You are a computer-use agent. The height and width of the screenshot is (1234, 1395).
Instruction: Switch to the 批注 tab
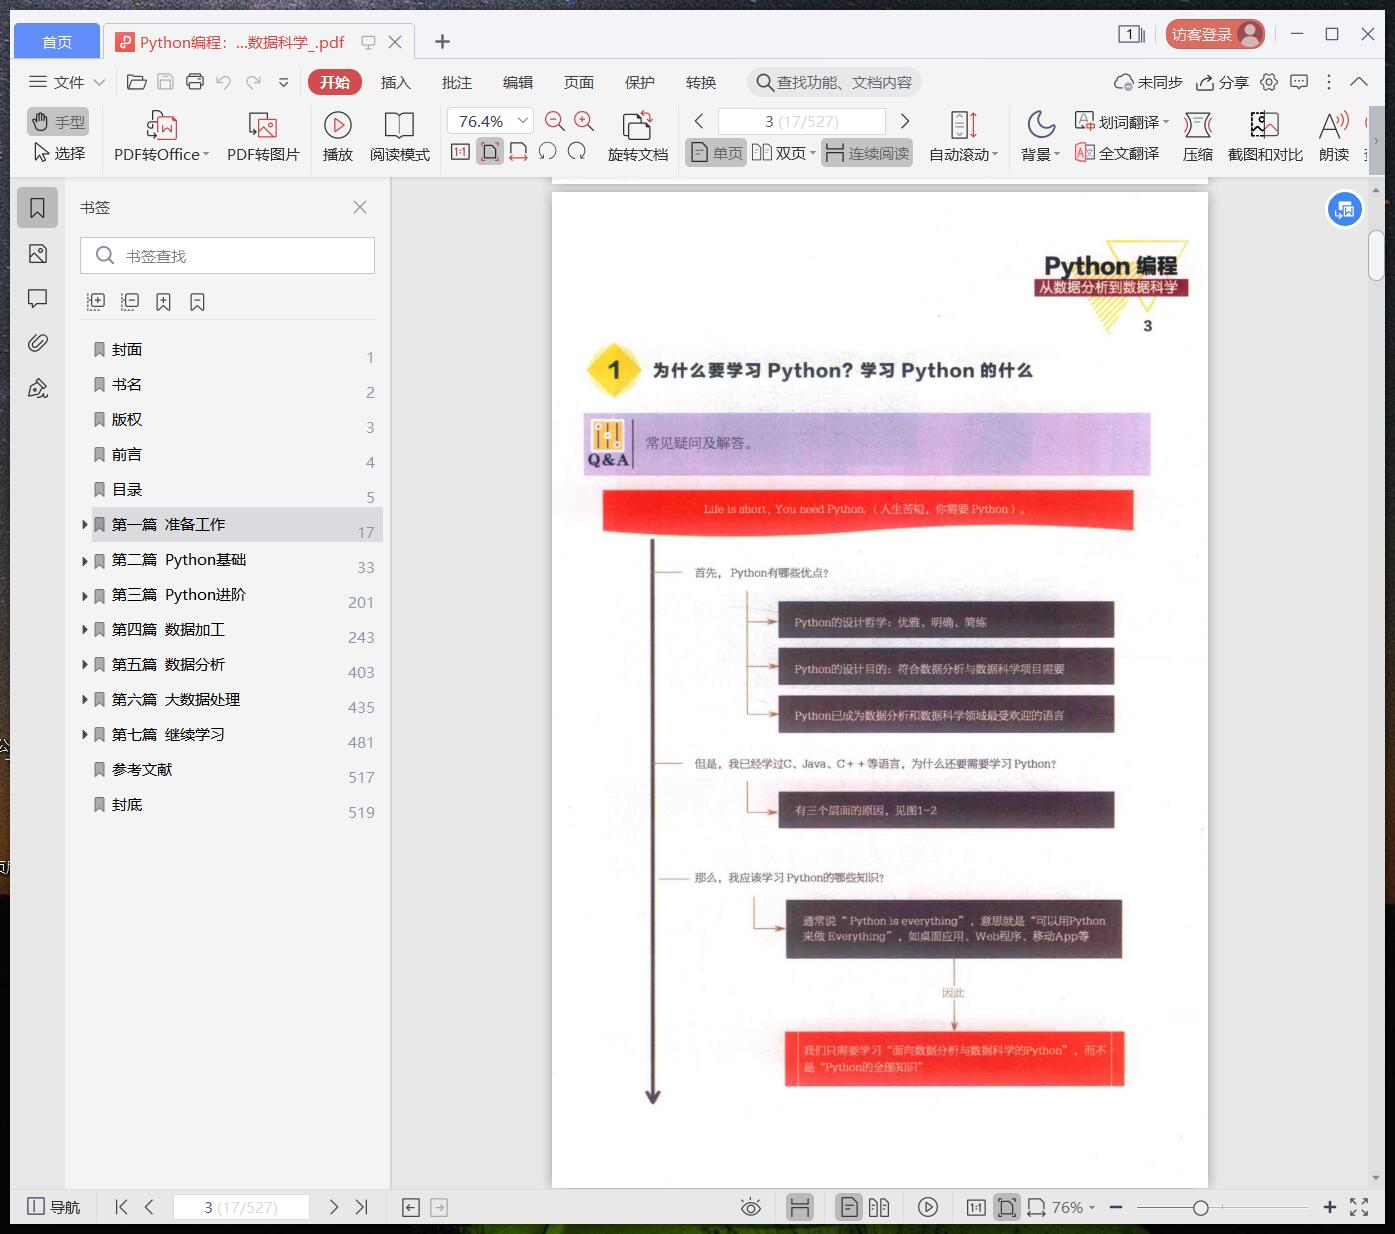pyautogui.click(x=457, y=82)
